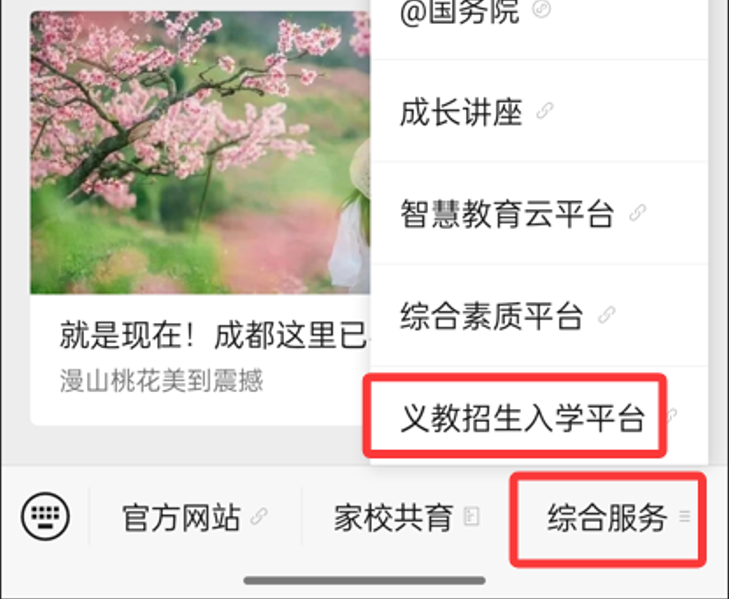Click link icon next to 智慧教育云平台
The height and width of the screenshot is (599, 729).
[x=637, y=213]
